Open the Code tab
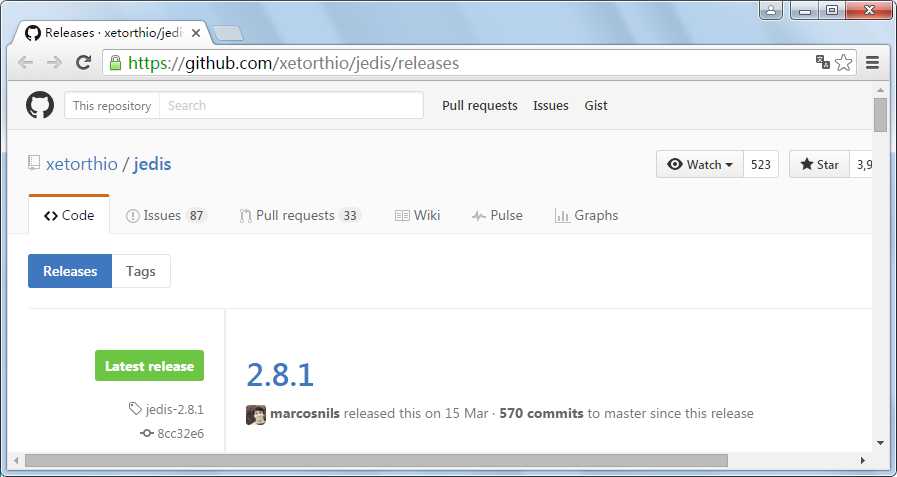 click(x=69, y=216)
